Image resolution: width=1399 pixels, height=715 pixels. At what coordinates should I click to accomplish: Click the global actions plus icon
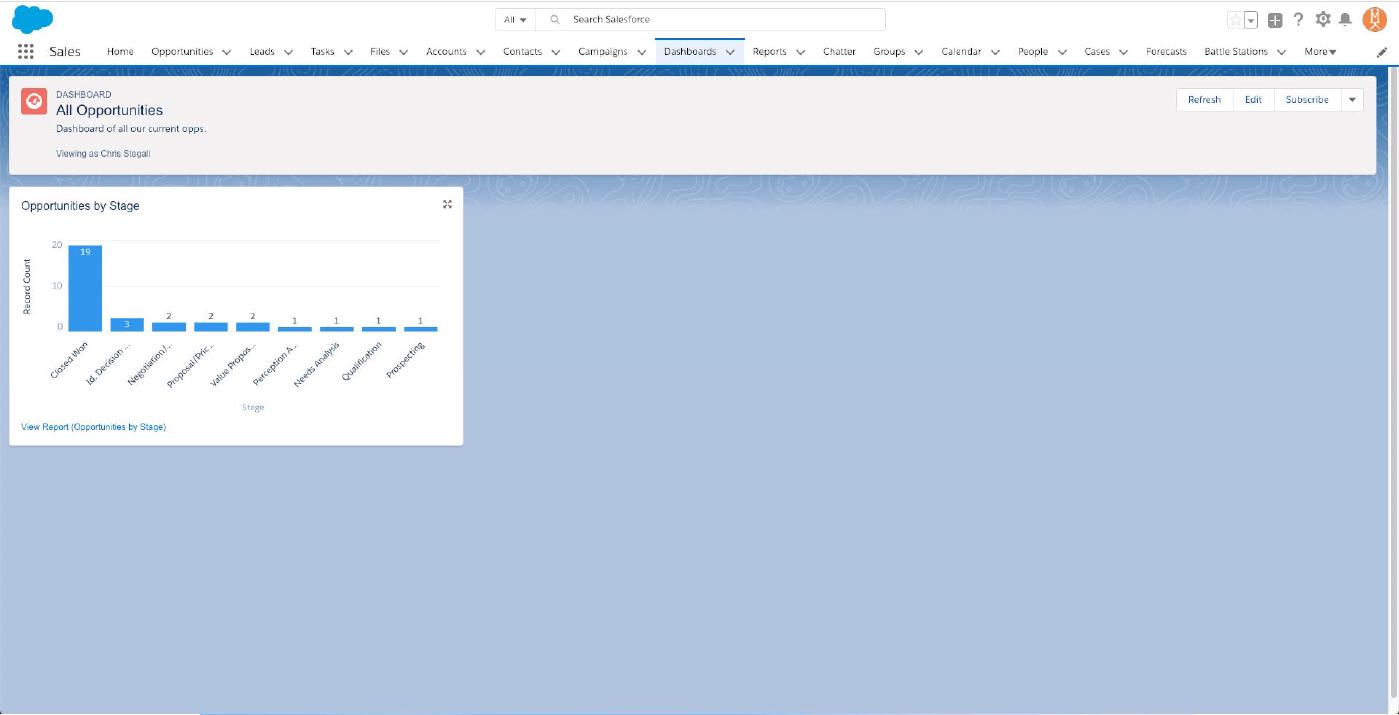coord(1275,20)
